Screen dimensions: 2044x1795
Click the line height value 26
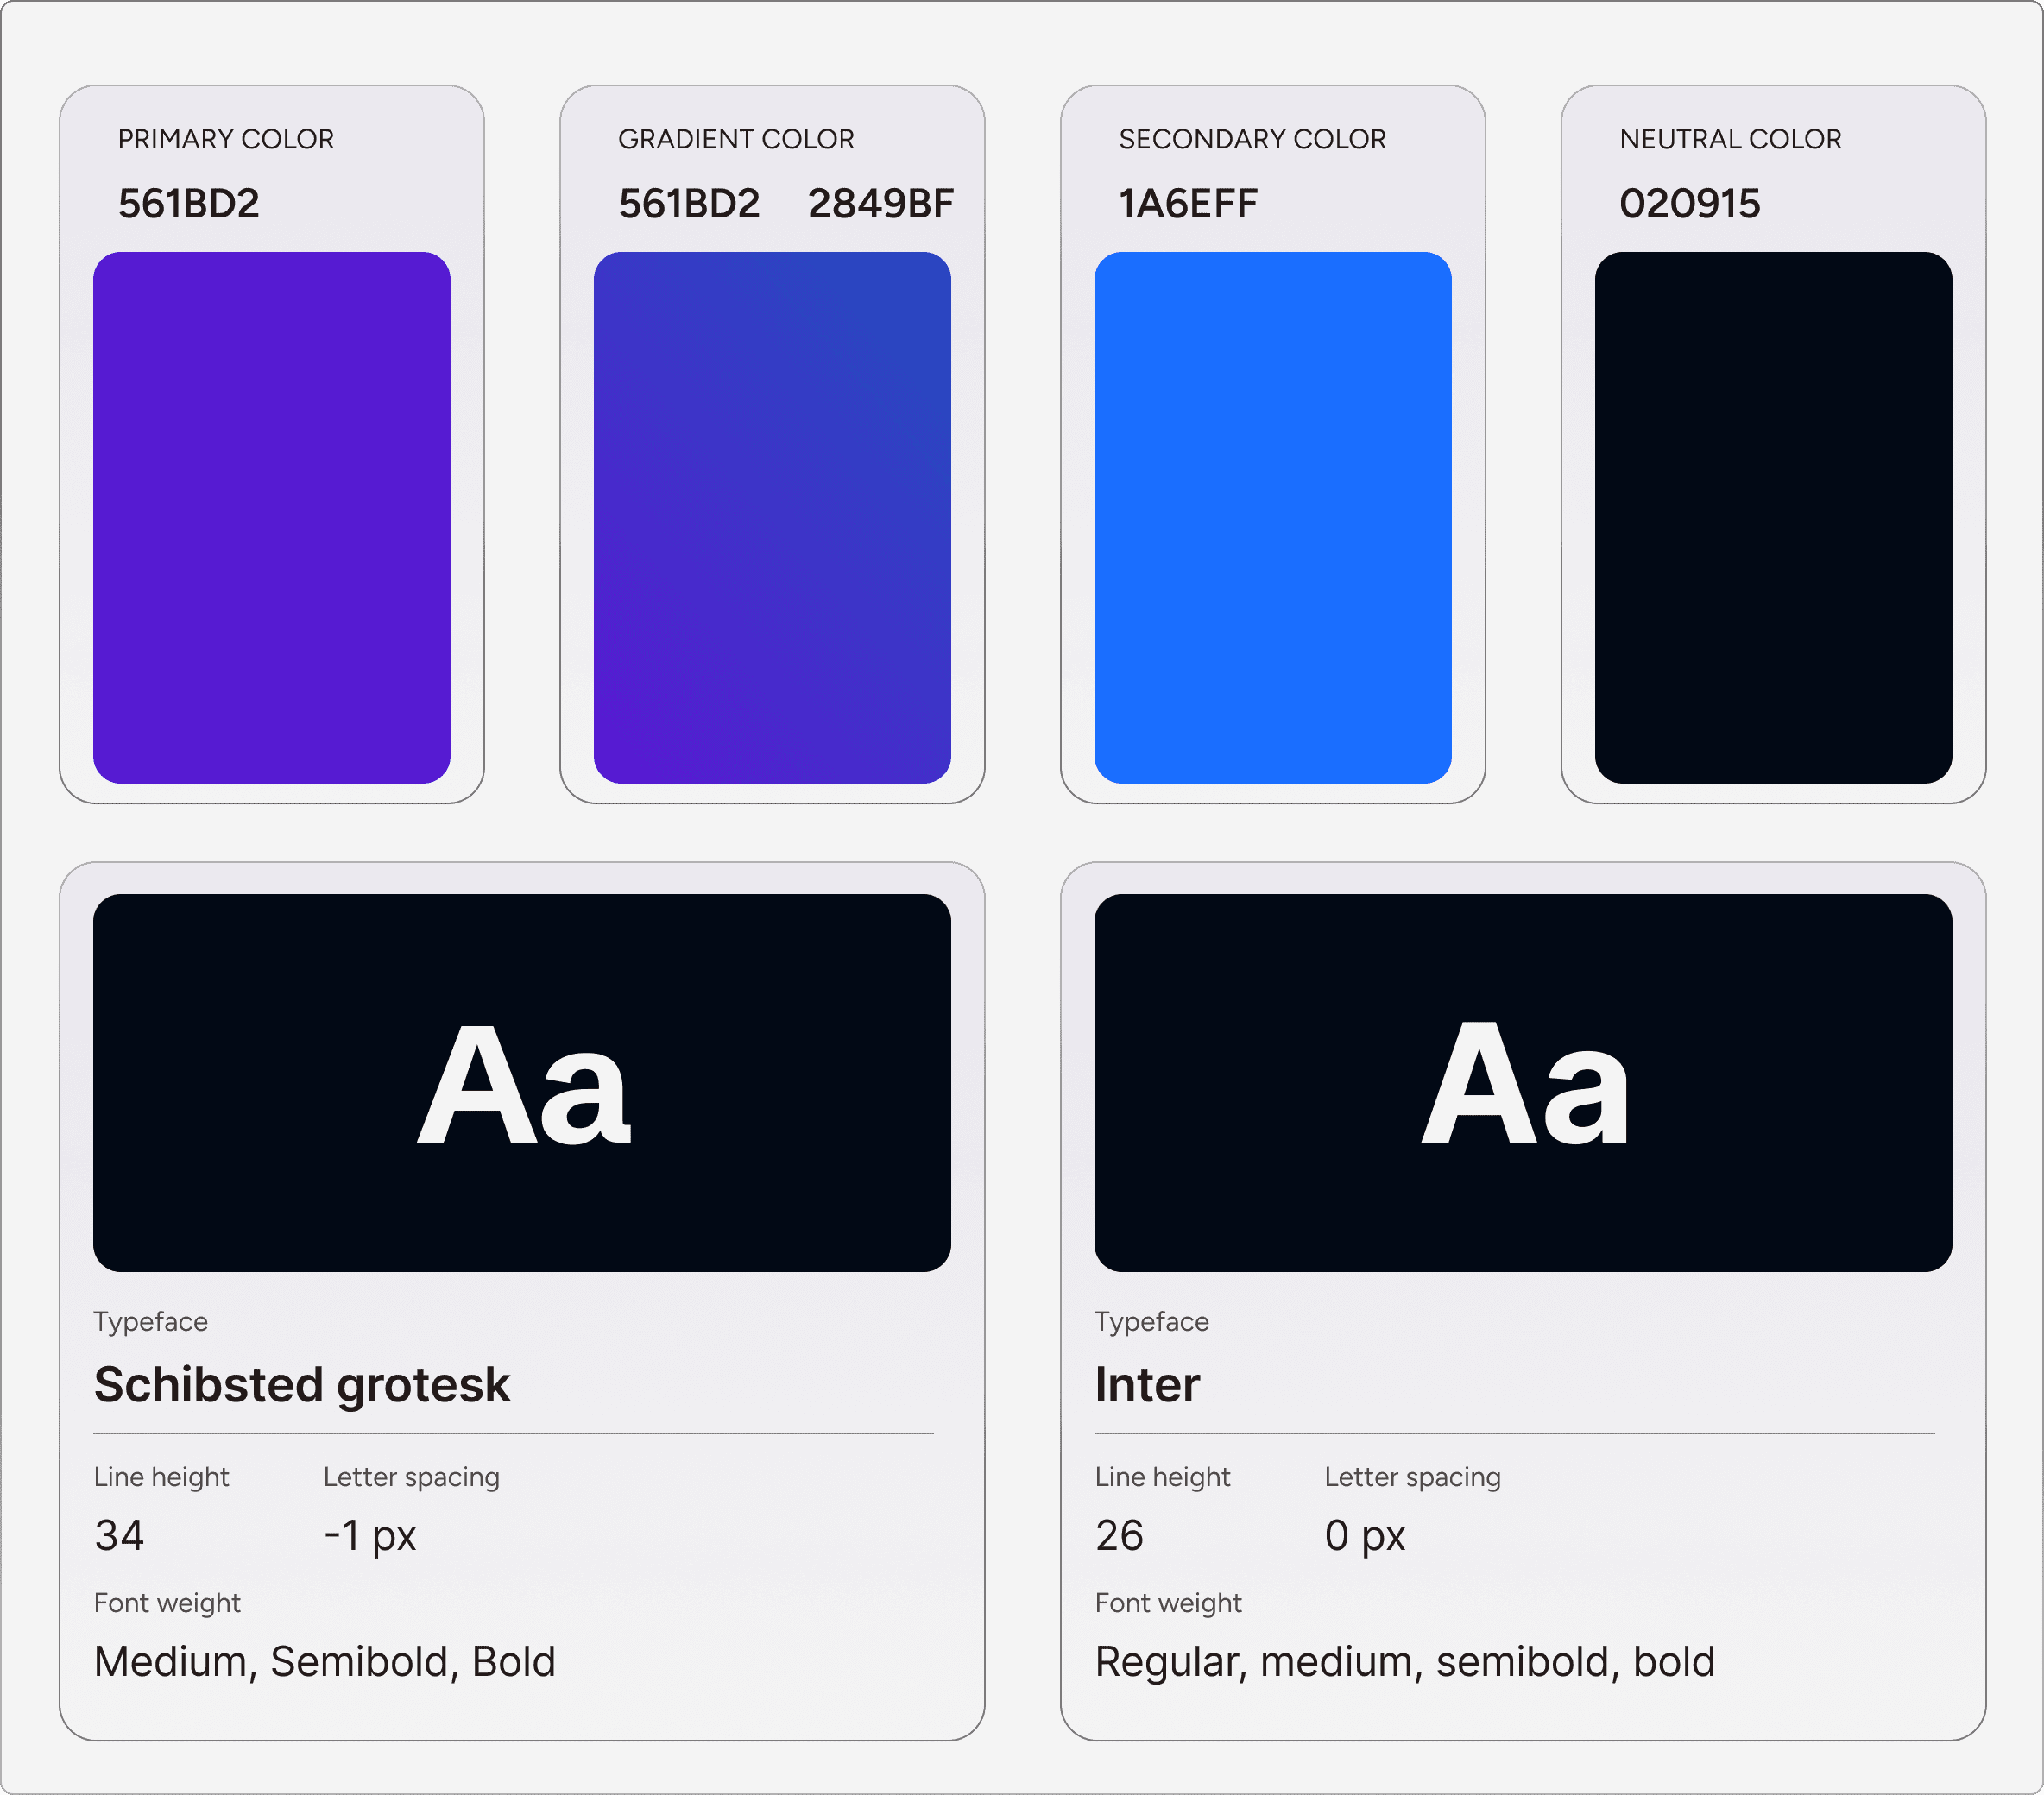coord(1119,1535)
